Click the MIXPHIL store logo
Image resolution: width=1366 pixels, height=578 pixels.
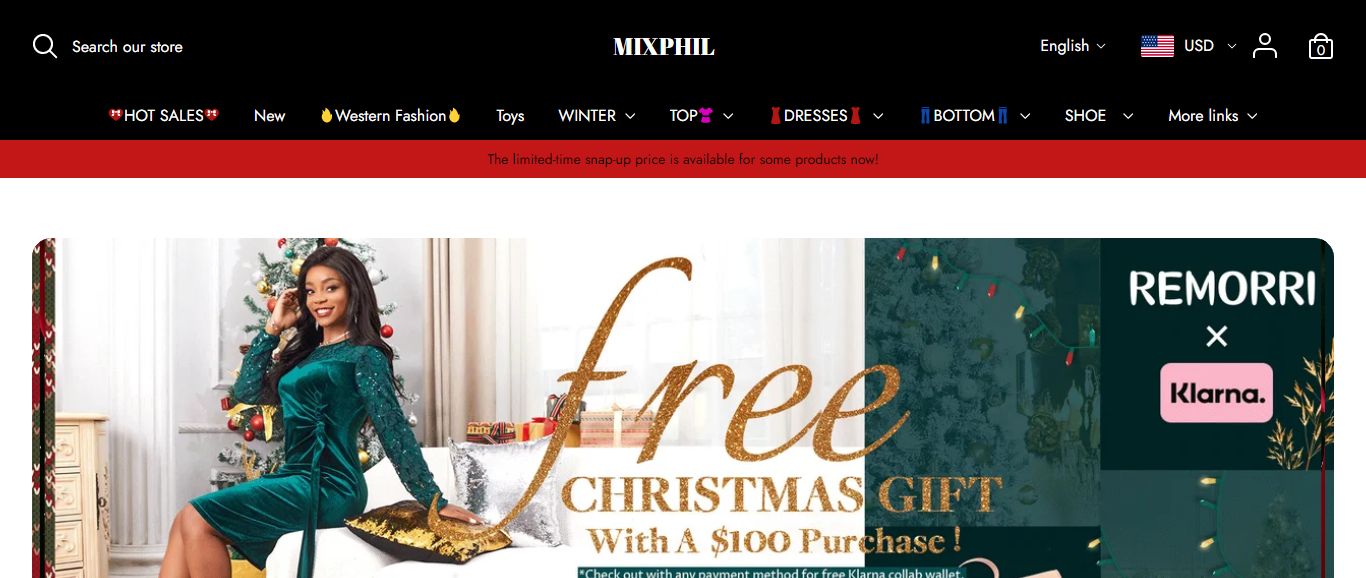(664, 47)
